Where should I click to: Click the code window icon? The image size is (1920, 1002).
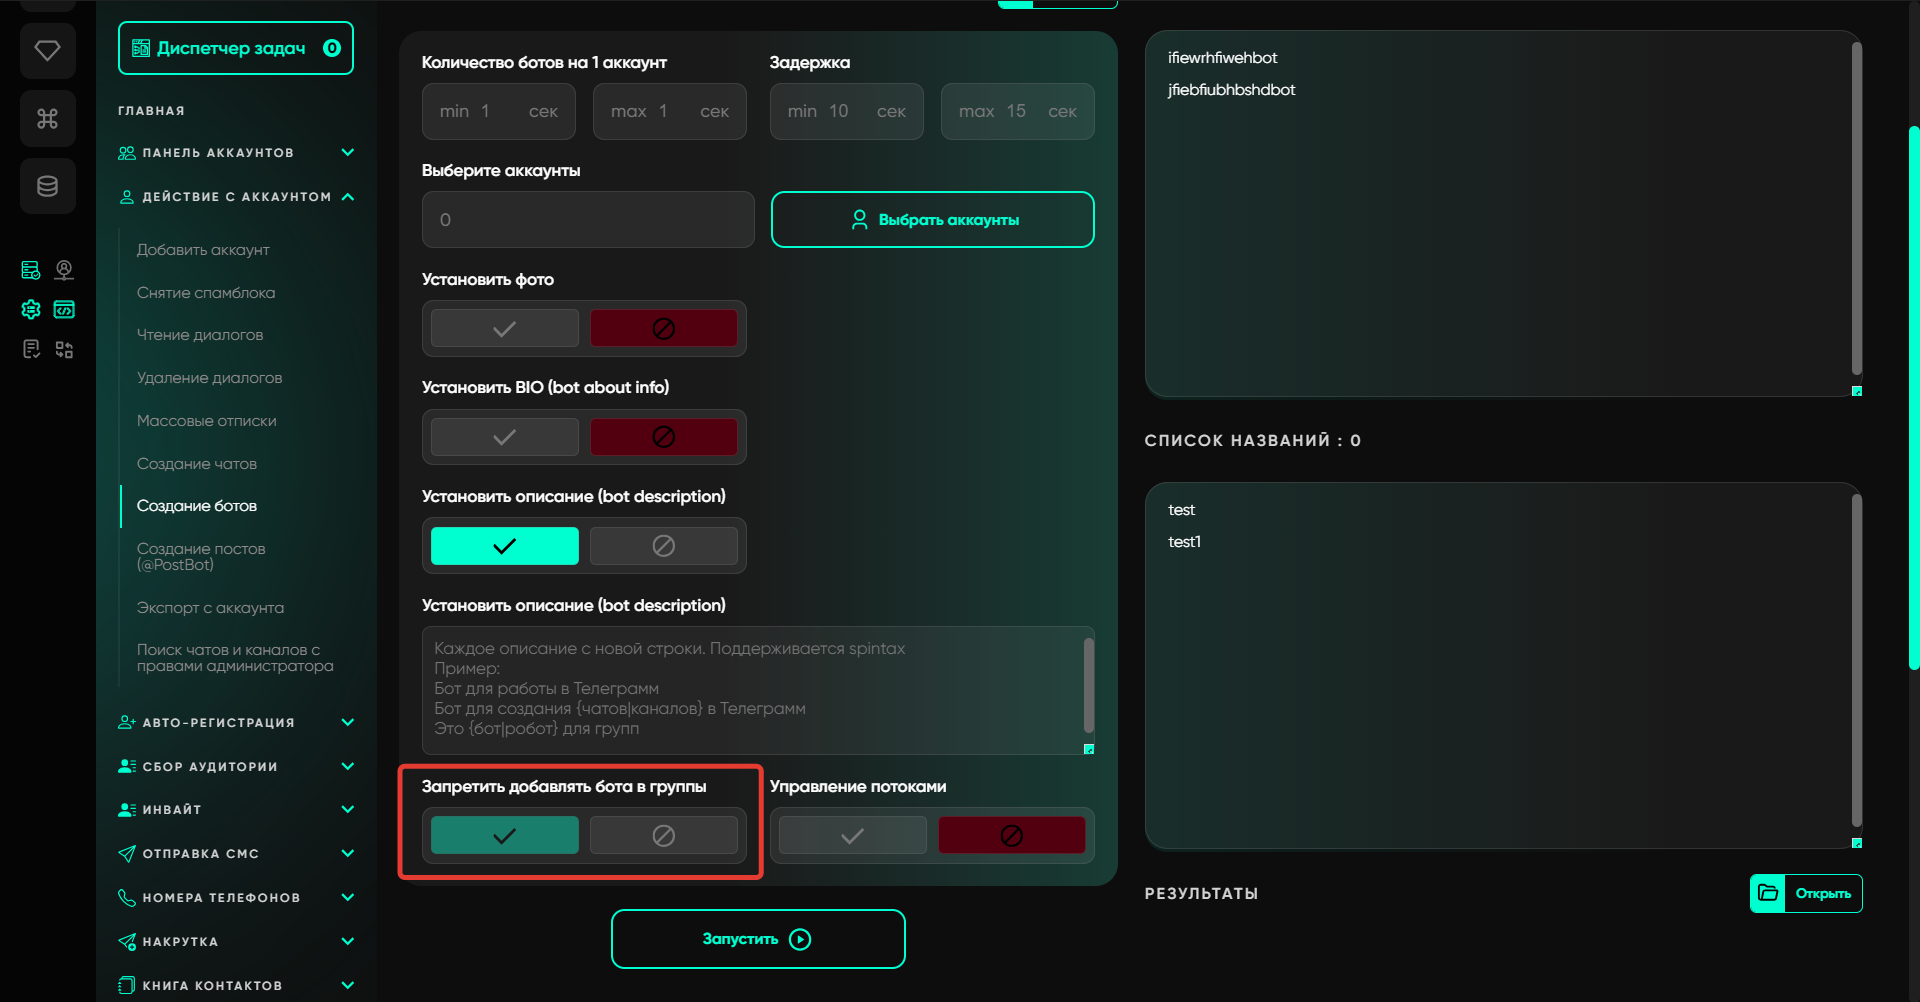(64, 310)
